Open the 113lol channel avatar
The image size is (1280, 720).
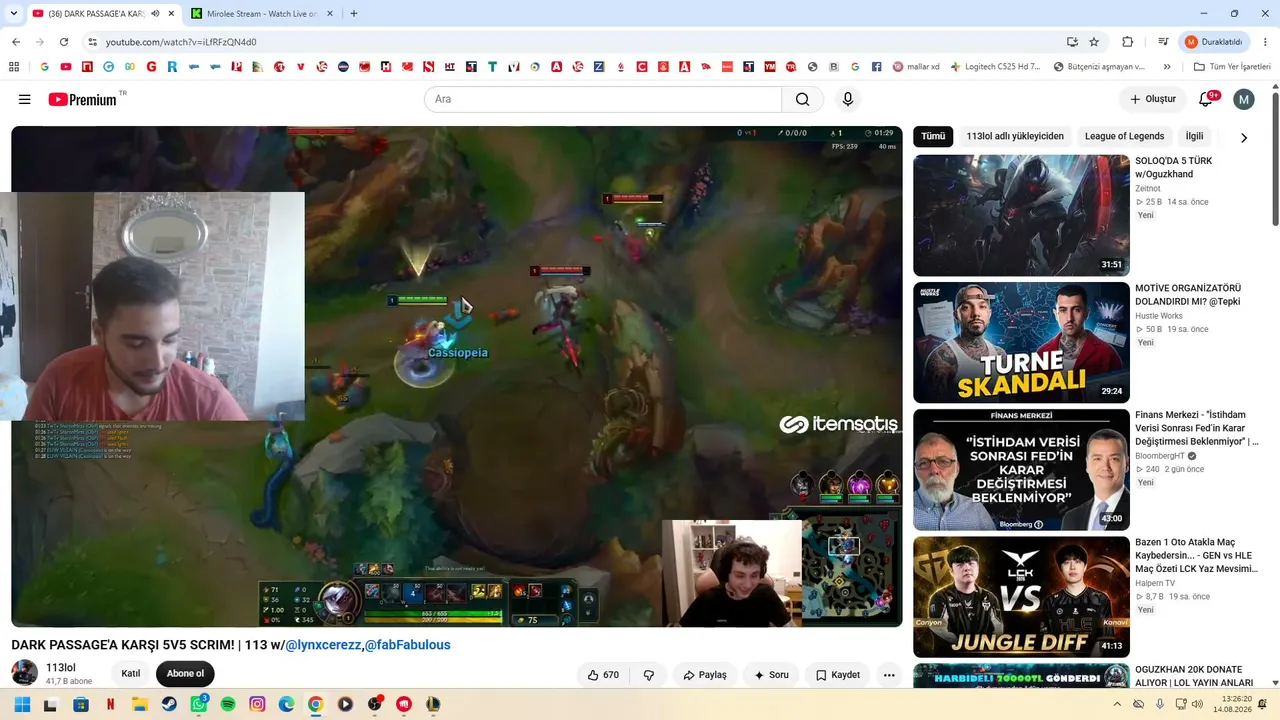pos(24,673)
